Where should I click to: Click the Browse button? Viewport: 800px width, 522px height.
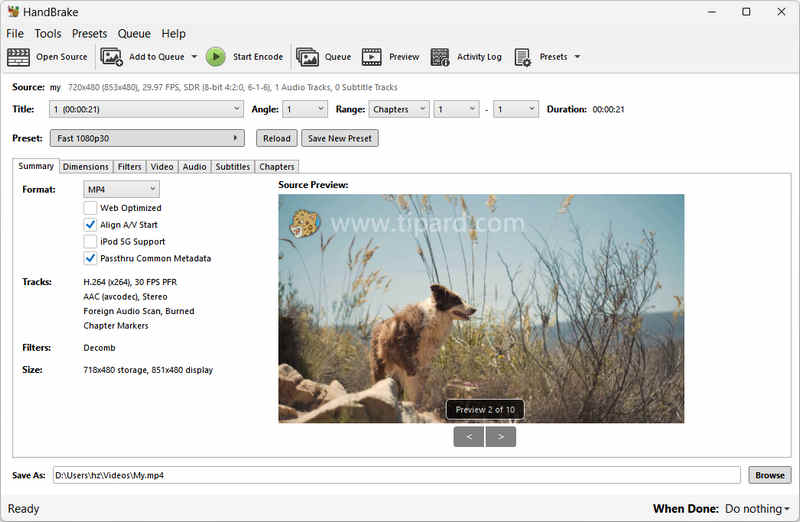coord(770,475)
